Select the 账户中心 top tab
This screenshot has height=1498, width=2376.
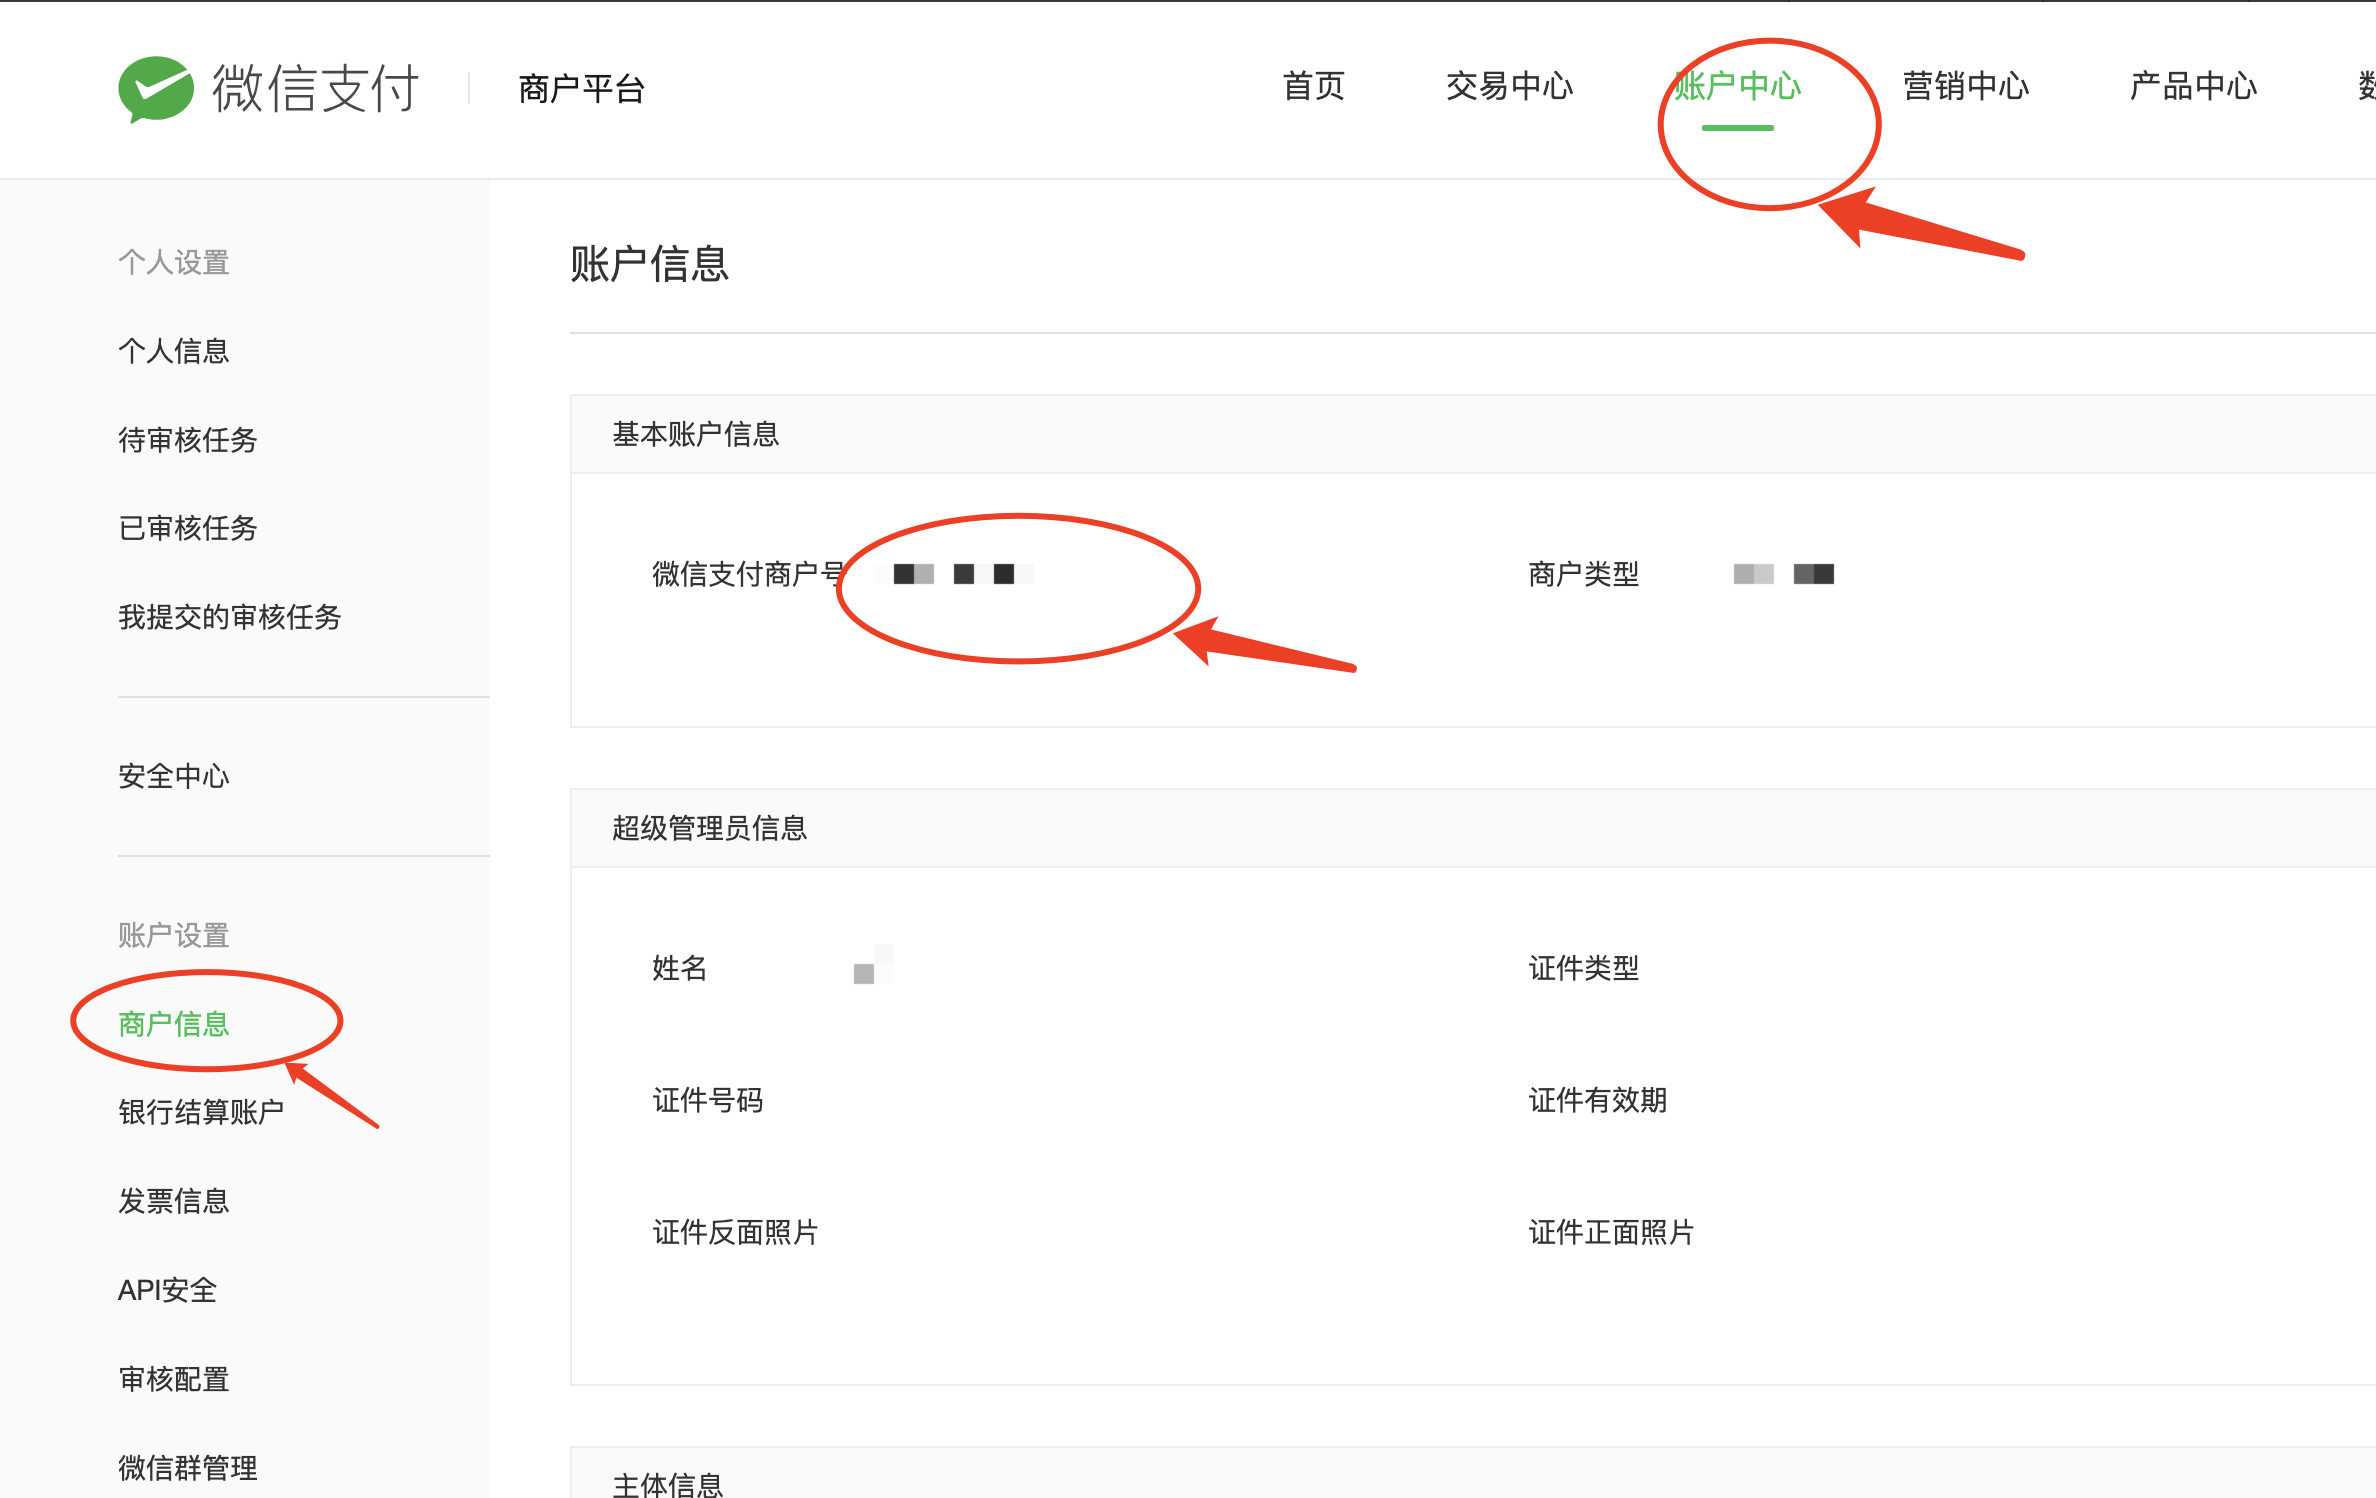[1738, 87]
